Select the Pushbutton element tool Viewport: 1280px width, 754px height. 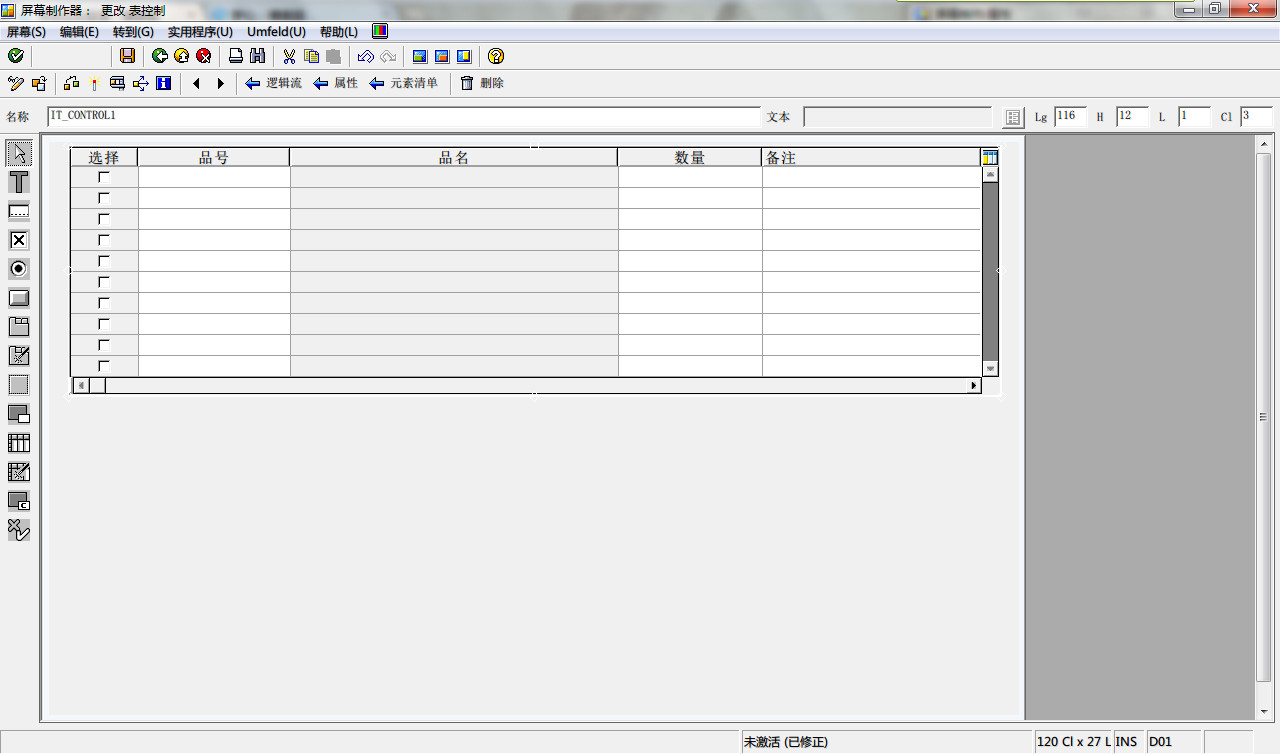(19, 298)
